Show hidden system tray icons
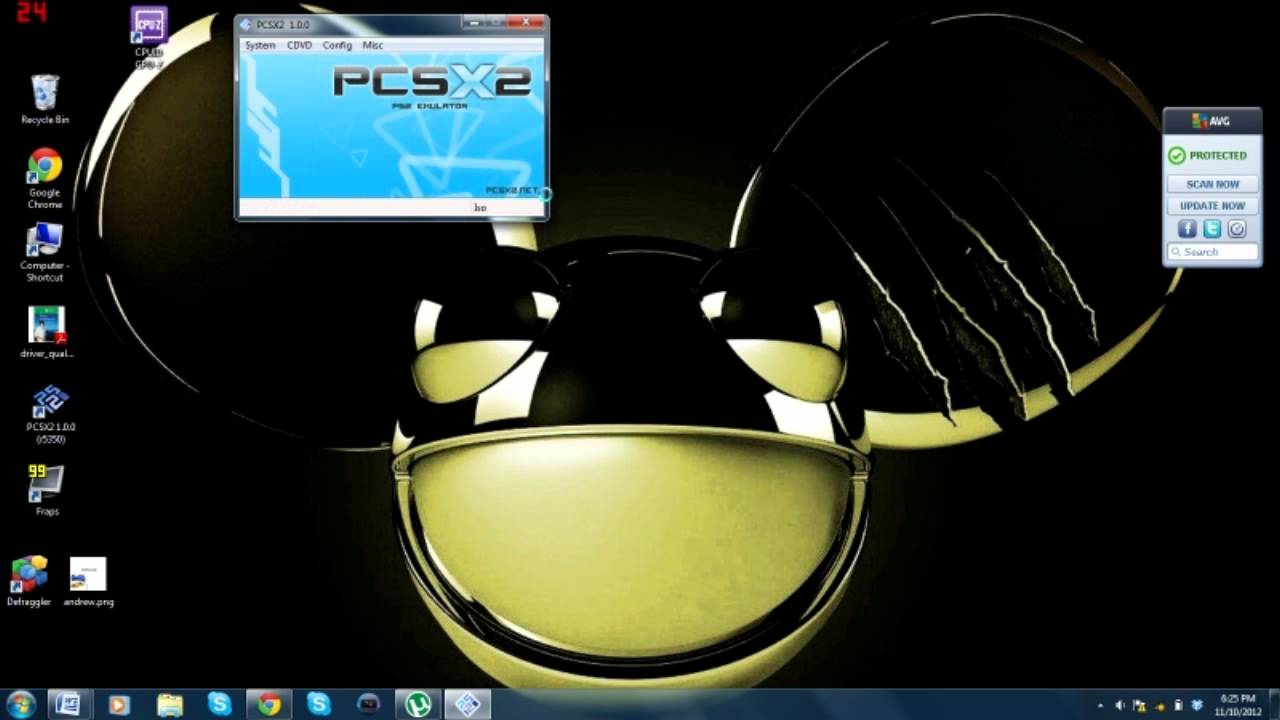Screen dimensions: 1280x720 (x=1101, y=705)
